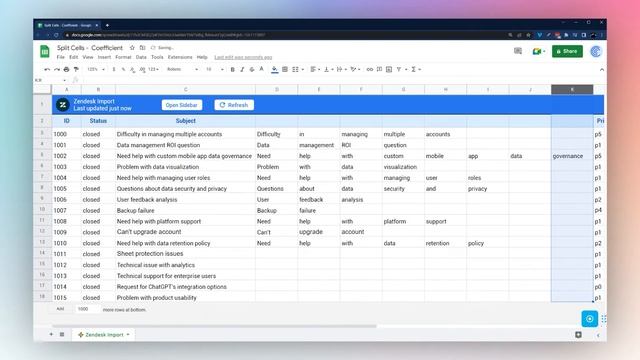Image resolution: width=640 pixels, height=360 pixels.
Task: Open the fill color picker
Action: point(275,69)
